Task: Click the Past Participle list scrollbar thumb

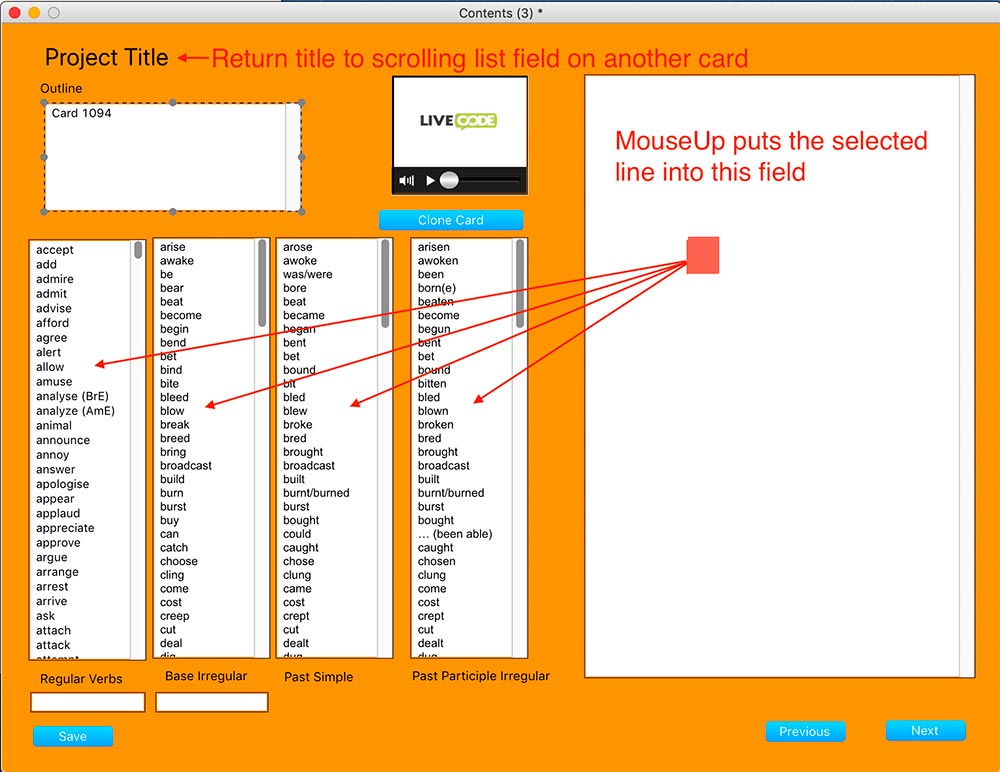Action: click(520, 283)
